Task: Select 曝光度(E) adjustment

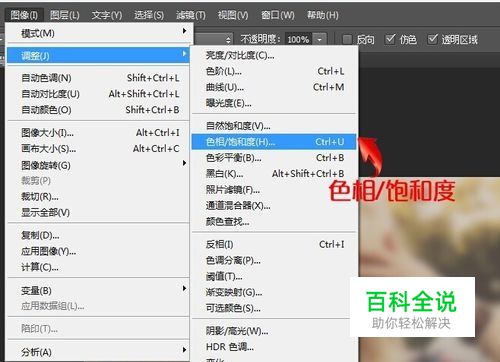Action: point(274,103)
